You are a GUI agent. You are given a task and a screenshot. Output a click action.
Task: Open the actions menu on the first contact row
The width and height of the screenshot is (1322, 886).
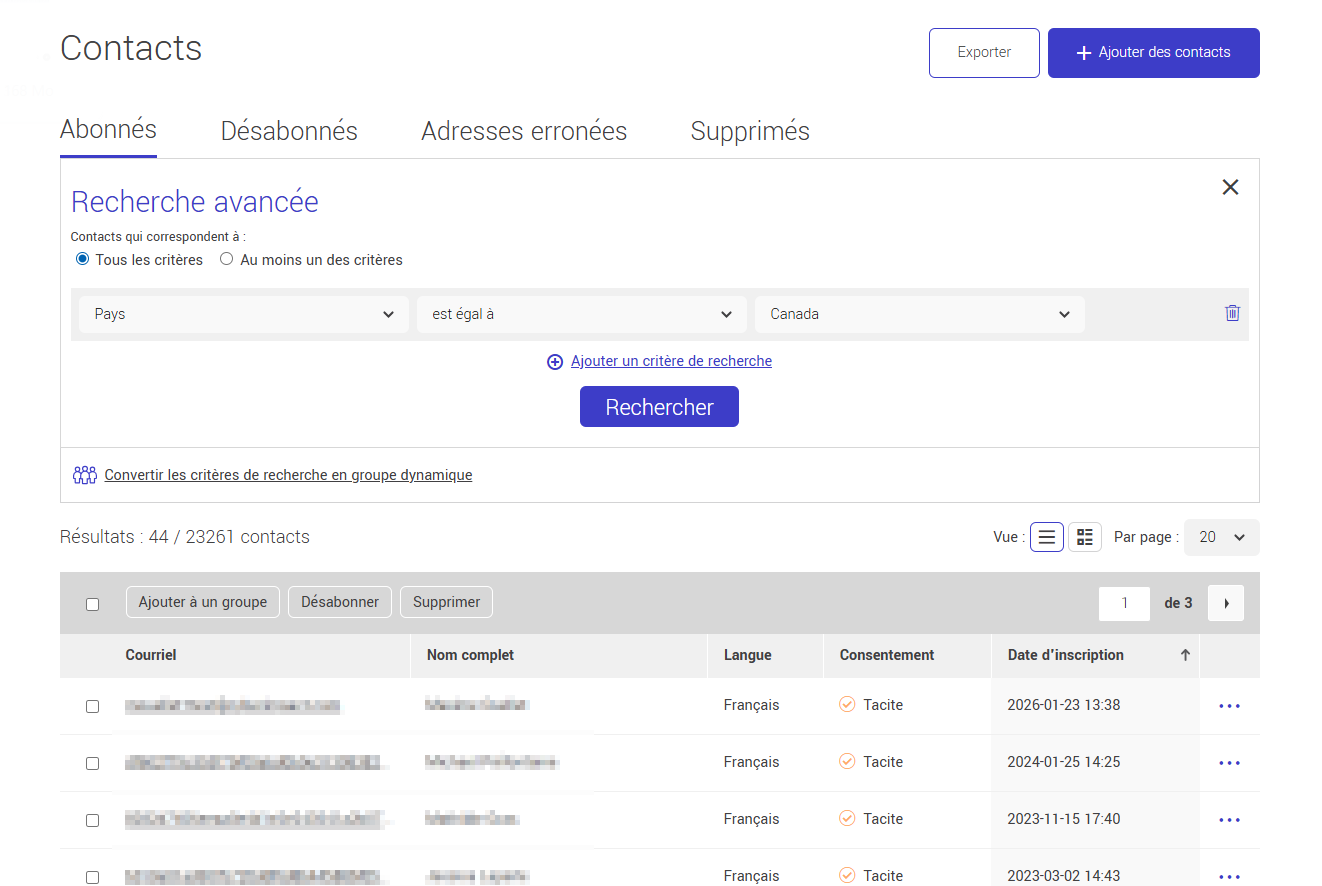pos(1229,705)
